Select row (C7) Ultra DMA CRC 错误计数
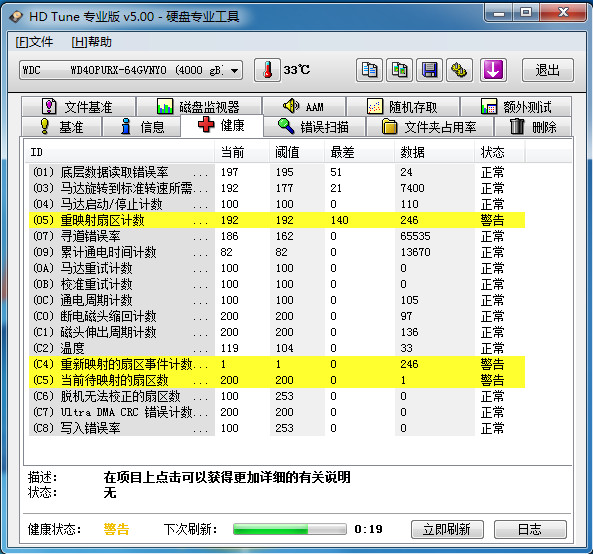This screenshot has height=554, width=593. tap(277, 412)
